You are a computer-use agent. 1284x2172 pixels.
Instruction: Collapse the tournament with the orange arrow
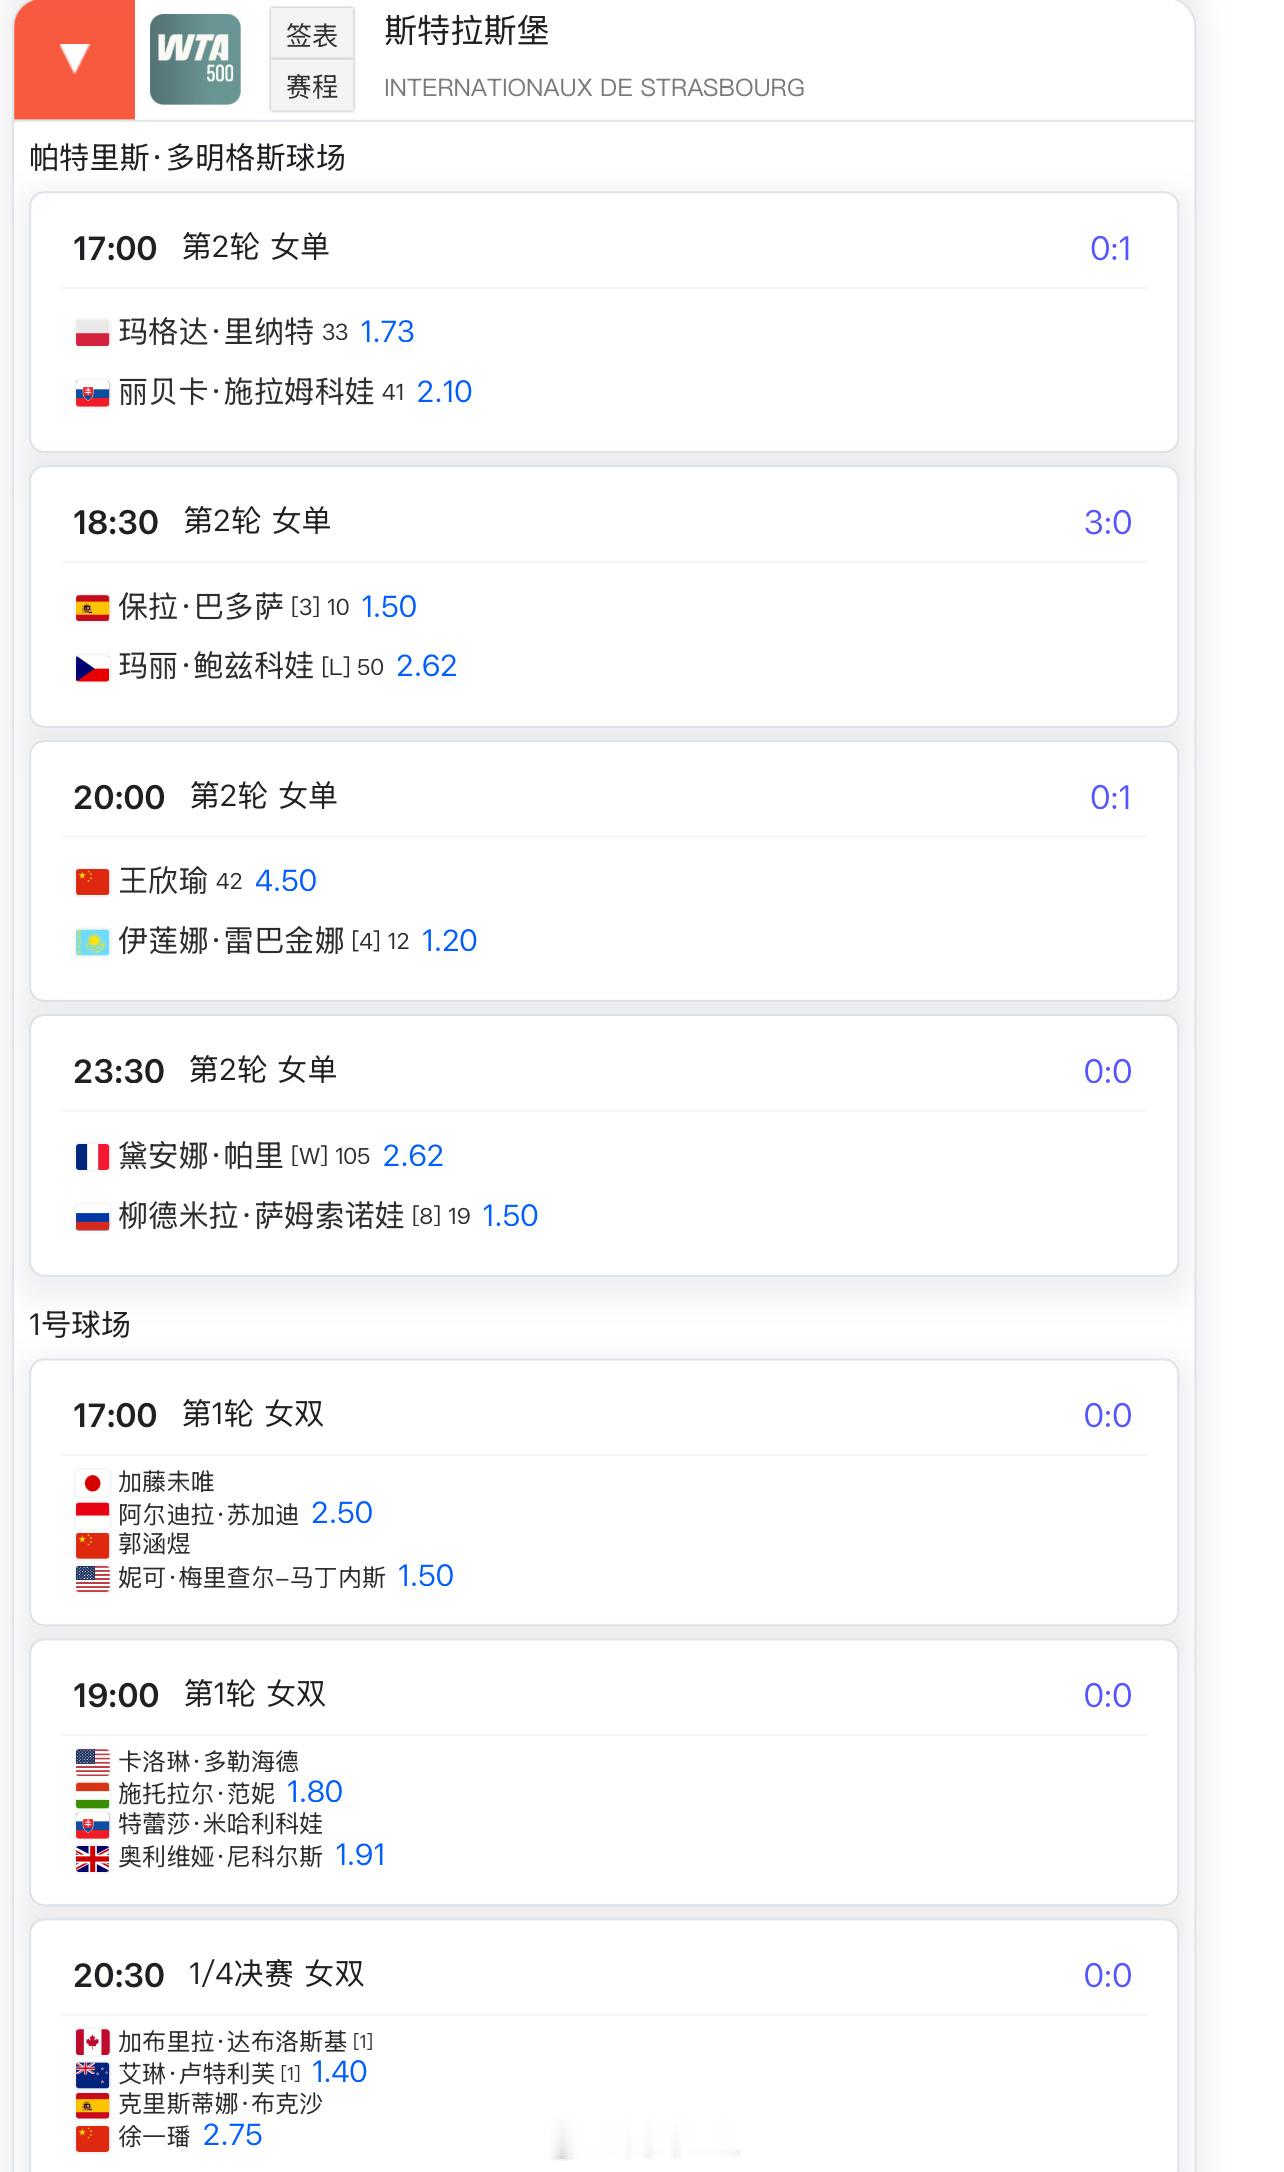[x=74, y=59]
